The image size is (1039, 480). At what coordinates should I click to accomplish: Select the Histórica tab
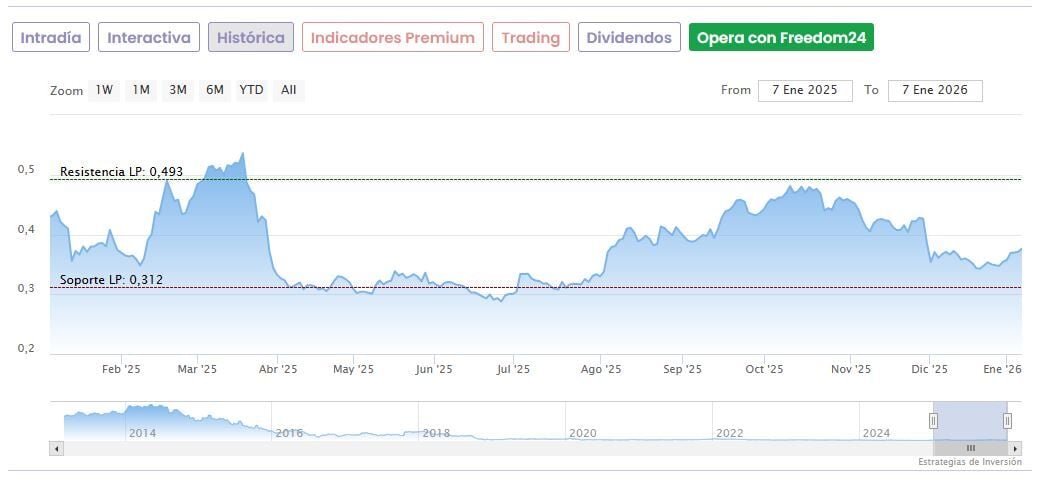click(x=251, y=38)
